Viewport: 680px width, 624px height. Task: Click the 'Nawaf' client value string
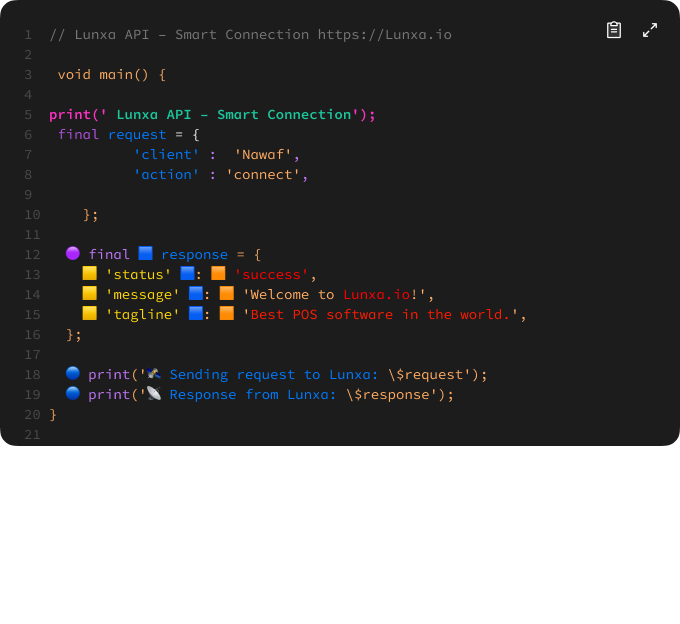click(x=267, y=154)
